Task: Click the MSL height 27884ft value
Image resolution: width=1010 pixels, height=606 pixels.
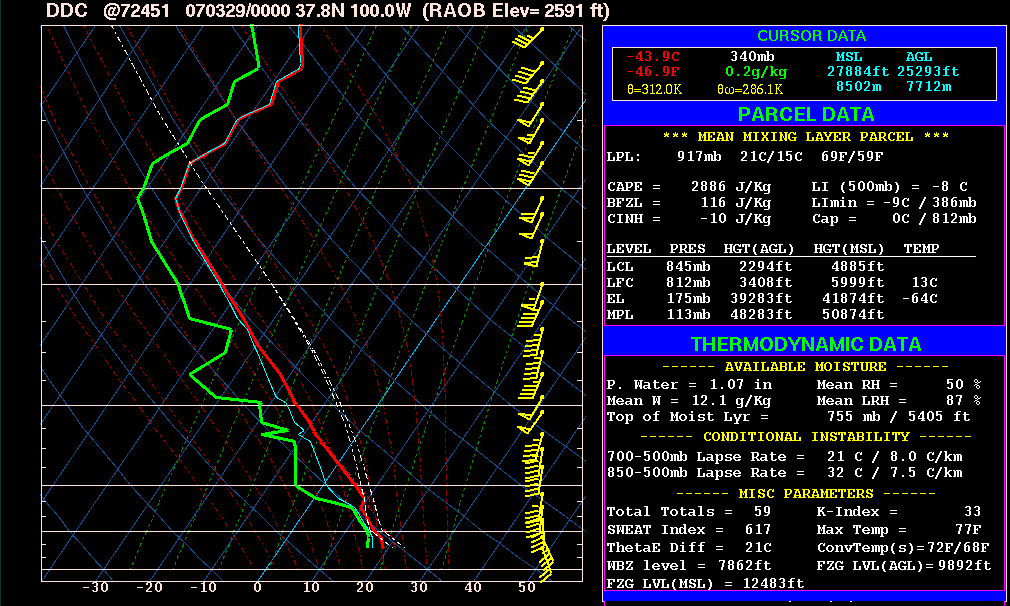Action: pyautogui.click(x=857, y=71)
